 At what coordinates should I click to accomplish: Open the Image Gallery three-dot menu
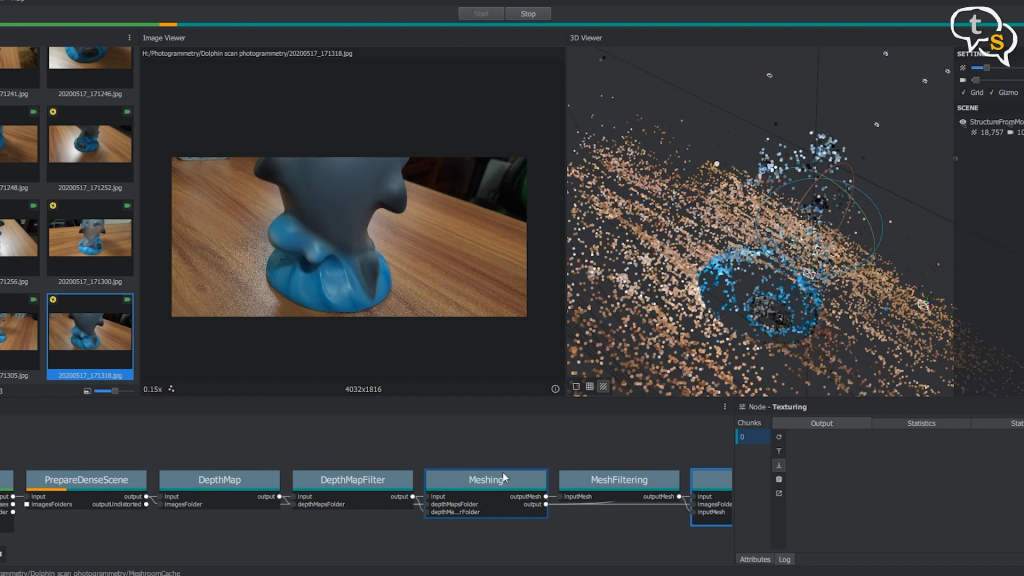click(130, 38)
